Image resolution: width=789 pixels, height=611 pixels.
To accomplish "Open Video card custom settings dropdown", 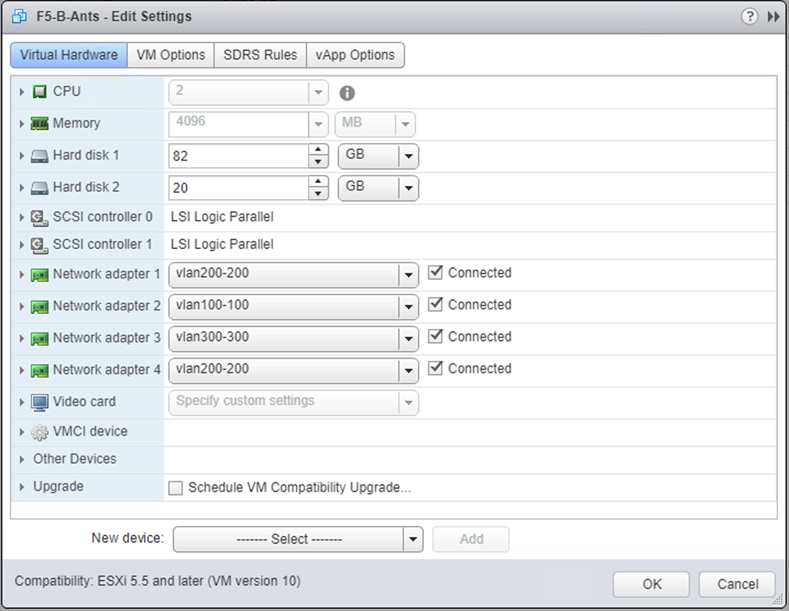I will point(293,403).
